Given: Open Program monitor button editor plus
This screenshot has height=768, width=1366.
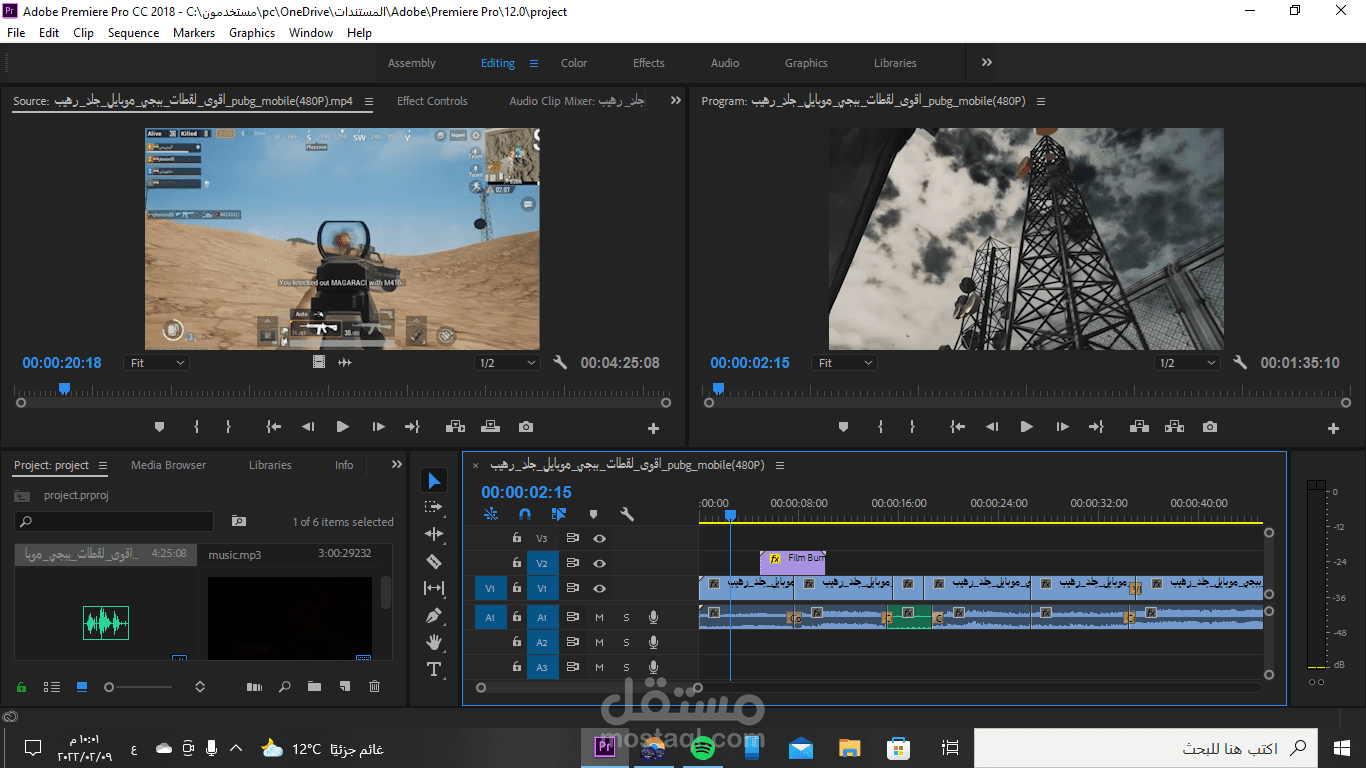Looking at the screenshot, I should click(1333, 428).
